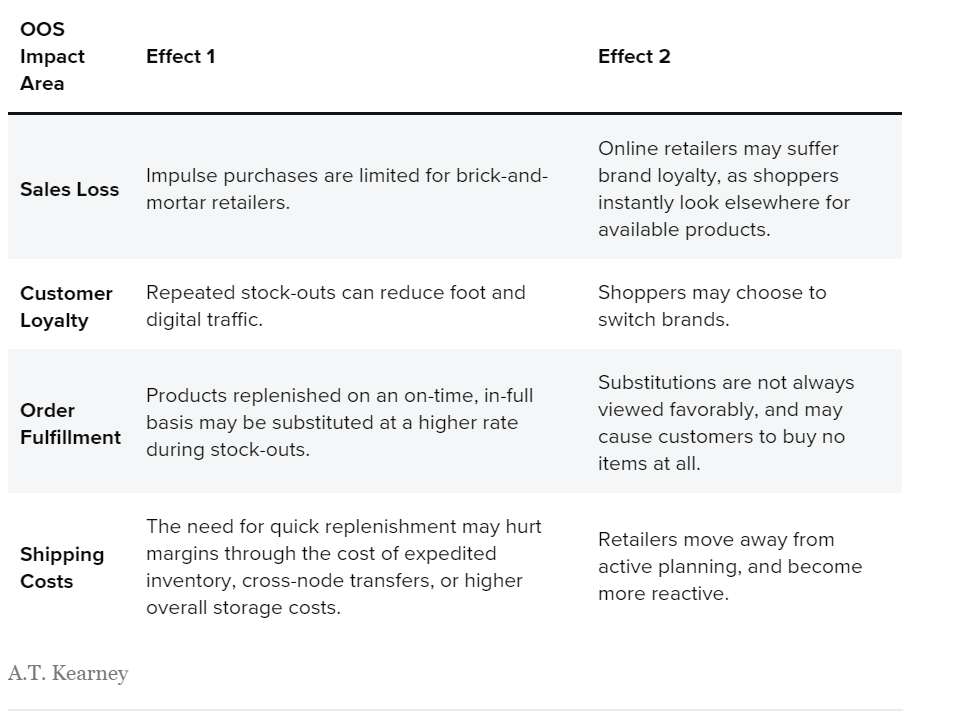Click the retailers become more reactive cell

point(729,567)
